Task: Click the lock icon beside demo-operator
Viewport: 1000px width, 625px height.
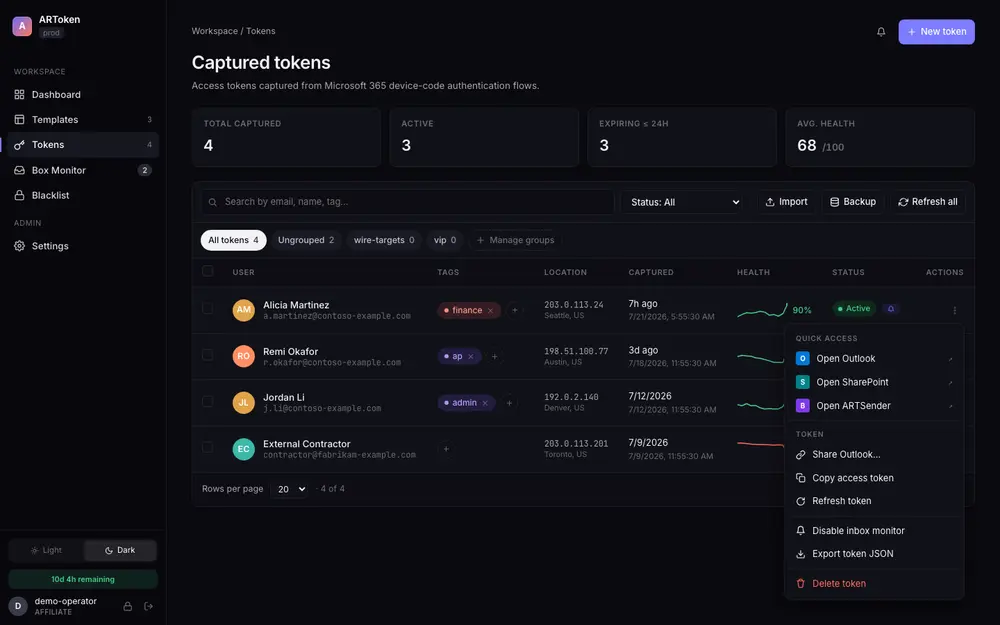Action: (128, 607)
